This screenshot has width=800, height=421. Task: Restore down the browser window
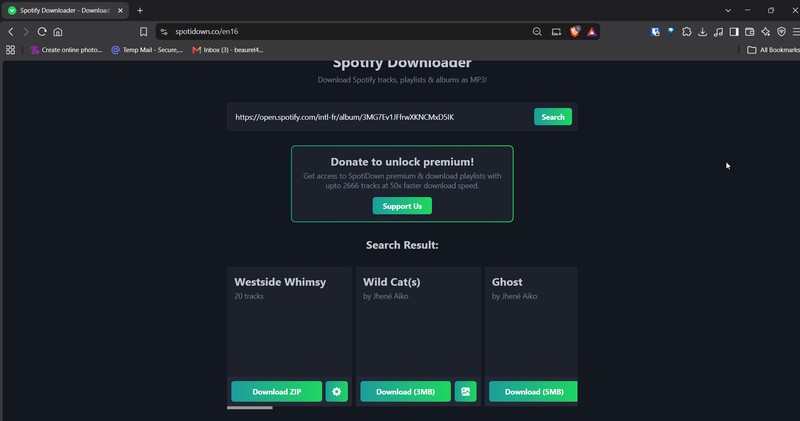pos(771,10)
